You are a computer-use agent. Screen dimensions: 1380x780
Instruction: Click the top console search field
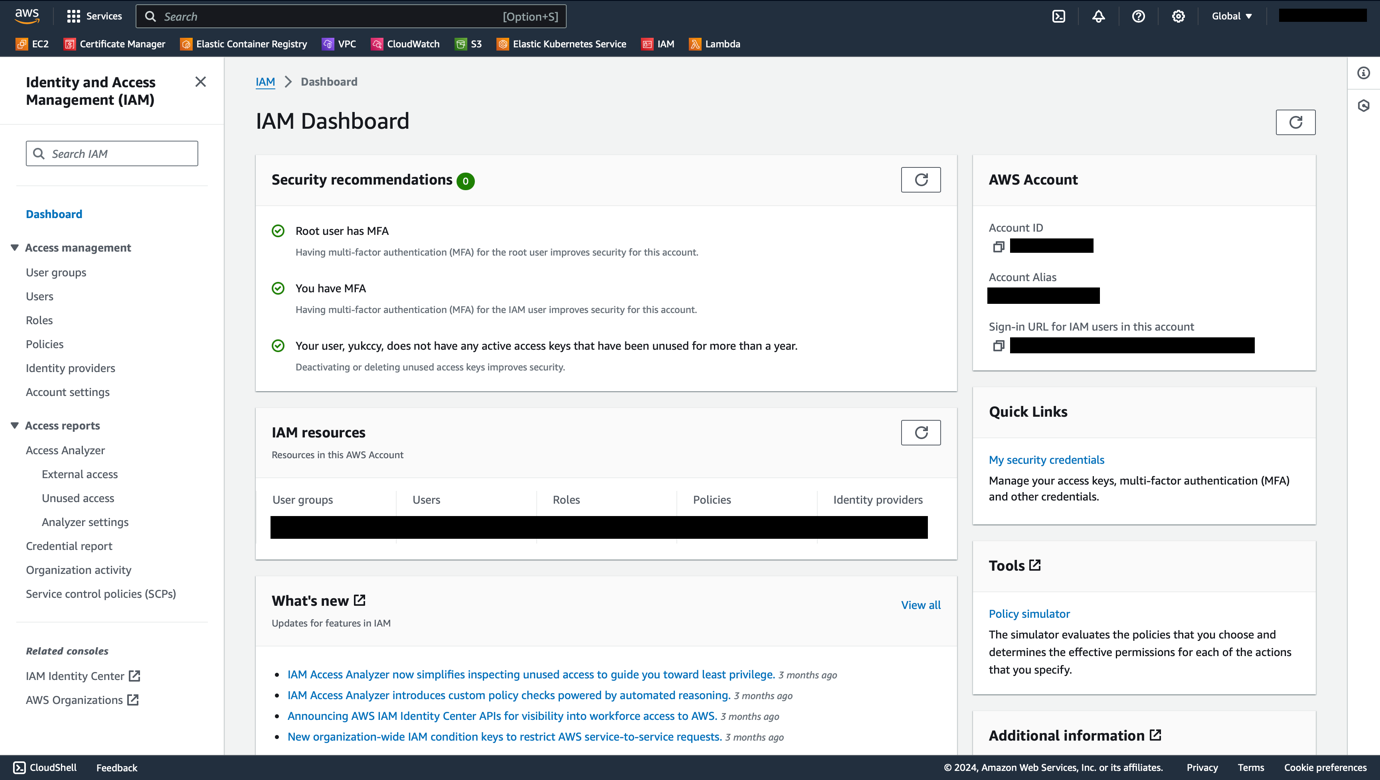tap(351, 16)
